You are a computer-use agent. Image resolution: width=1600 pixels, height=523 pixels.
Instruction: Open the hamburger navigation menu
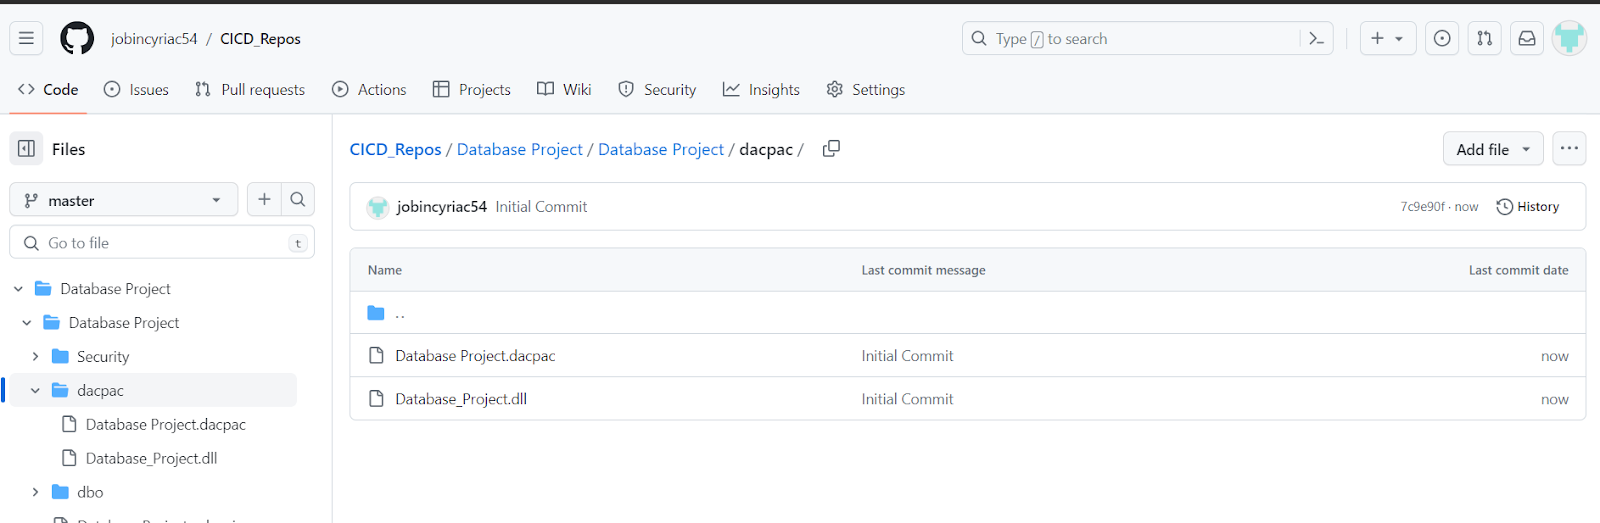point(26,38)
